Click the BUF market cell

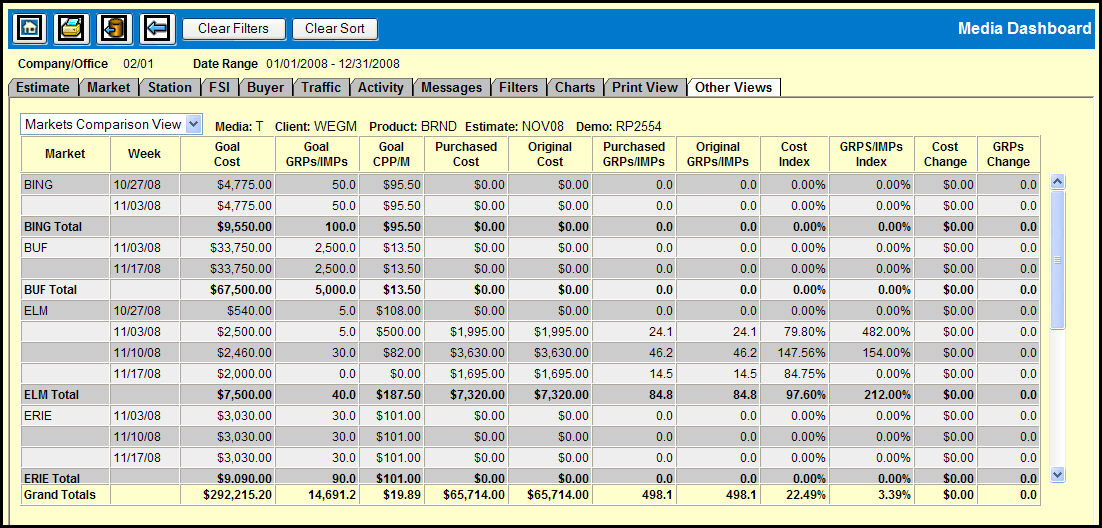coord(66,248)
